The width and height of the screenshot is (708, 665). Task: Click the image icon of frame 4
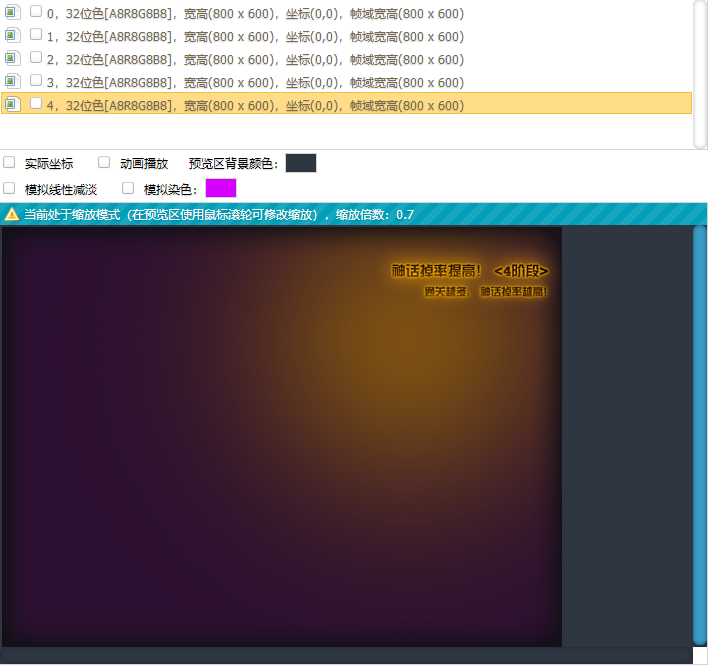click(x=12, y=104)
